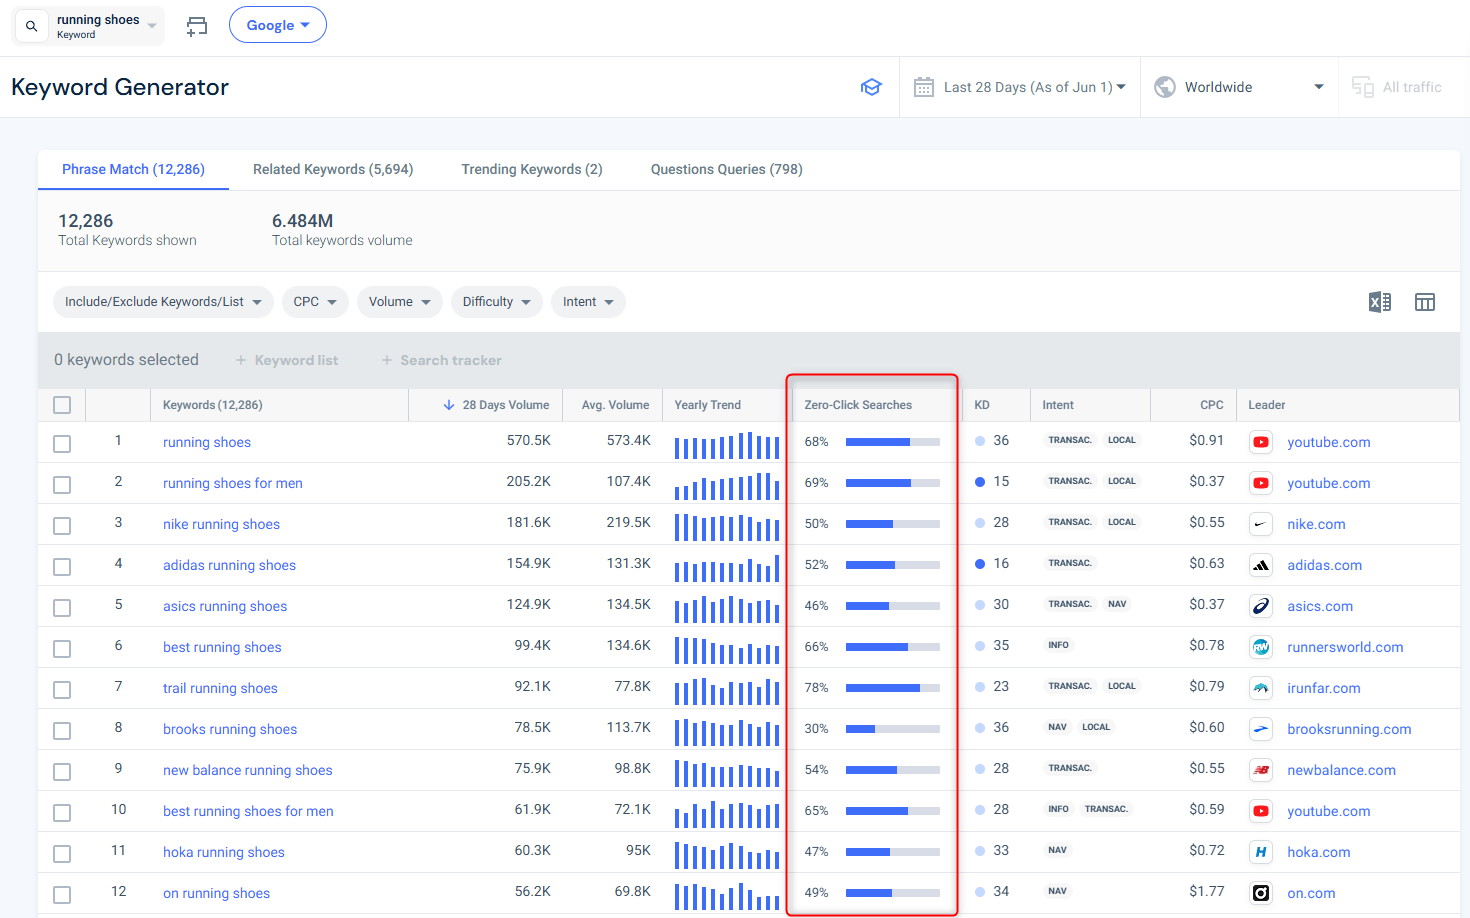Image resolution: width=1470 pixels, height=918 pixels.
Task: Click the Adidas favicon in row 4
Action: pyautogui.click(x=1261, y=565)
